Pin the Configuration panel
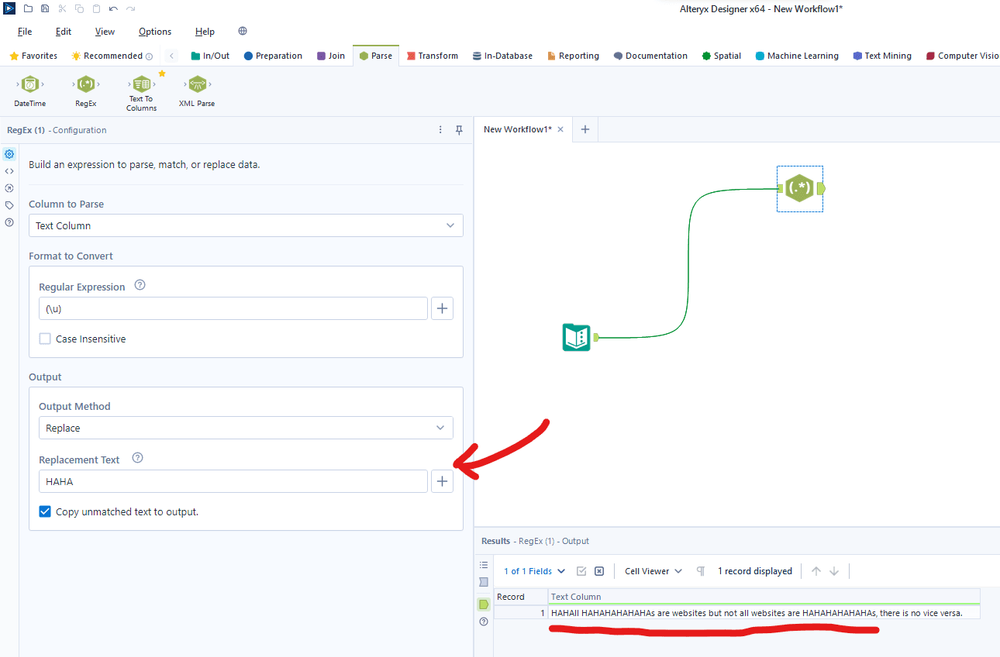This screenshot has width=1000, height=657. pyautogui.click(x=459, y=130)
